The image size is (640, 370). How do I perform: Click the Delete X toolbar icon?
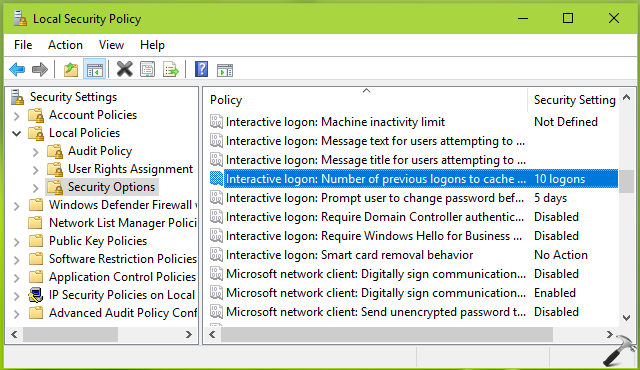point(124,69)
